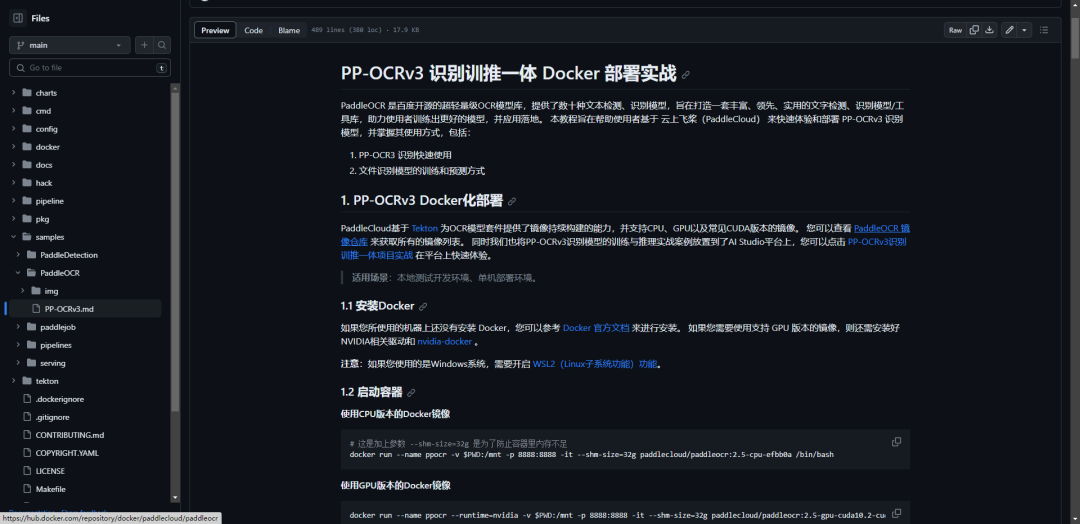This screenshot has width=1080, height=524.
Task: Open PaddleOCR 镜像仓库 link
Action: (x=882, y=228)
